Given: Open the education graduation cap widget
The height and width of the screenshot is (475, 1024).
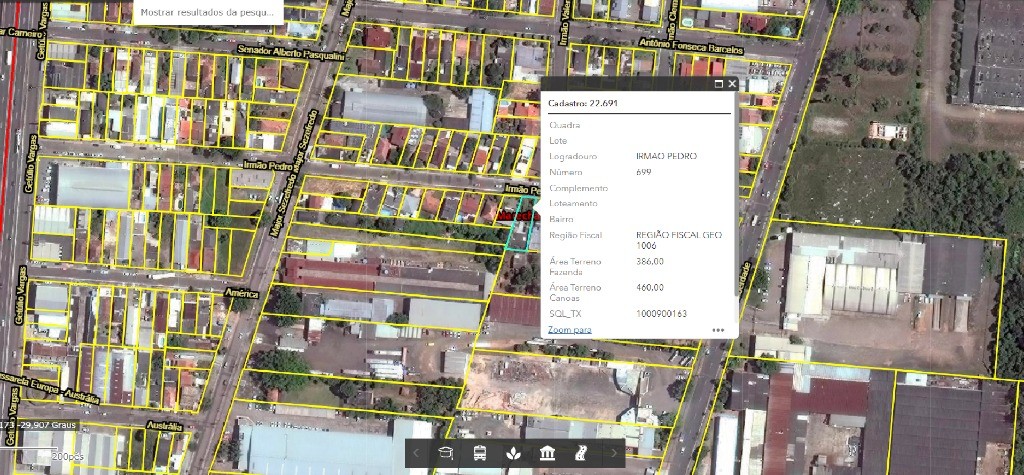Looking at the screenshot, I should pos(446,454).
